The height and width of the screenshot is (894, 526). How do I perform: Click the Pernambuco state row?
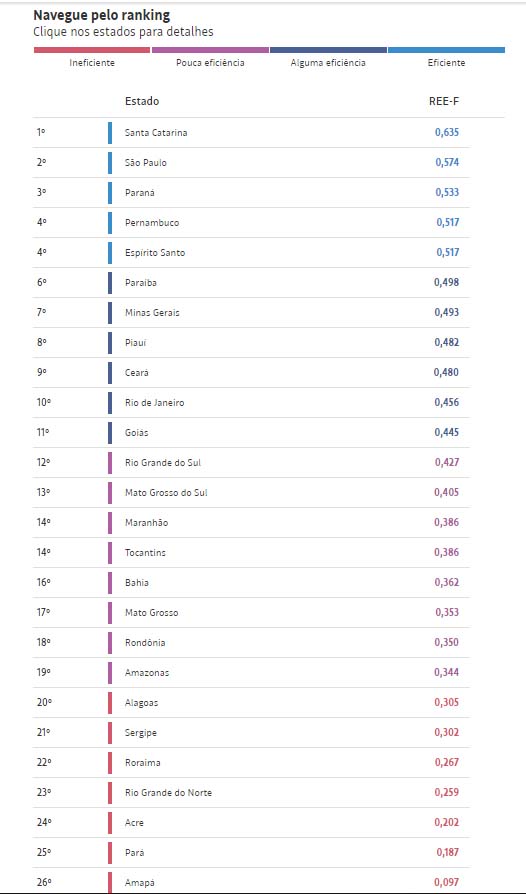(x=251, y=223)
